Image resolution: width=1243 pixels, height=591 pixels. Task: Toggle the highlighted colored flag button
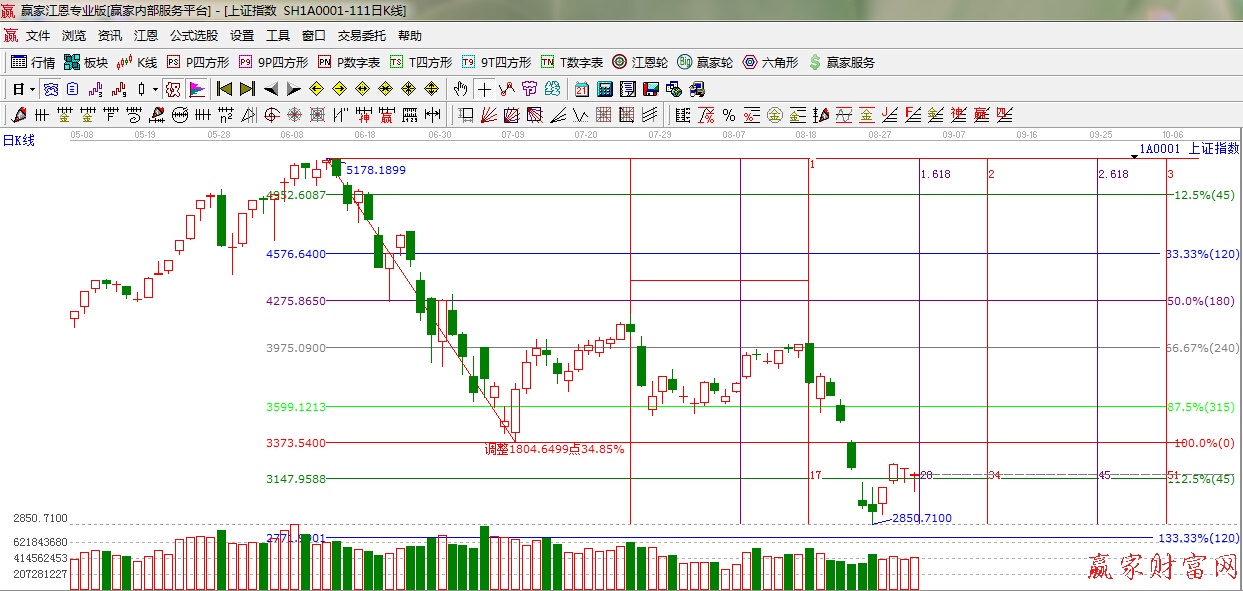(x=197, y=89)
